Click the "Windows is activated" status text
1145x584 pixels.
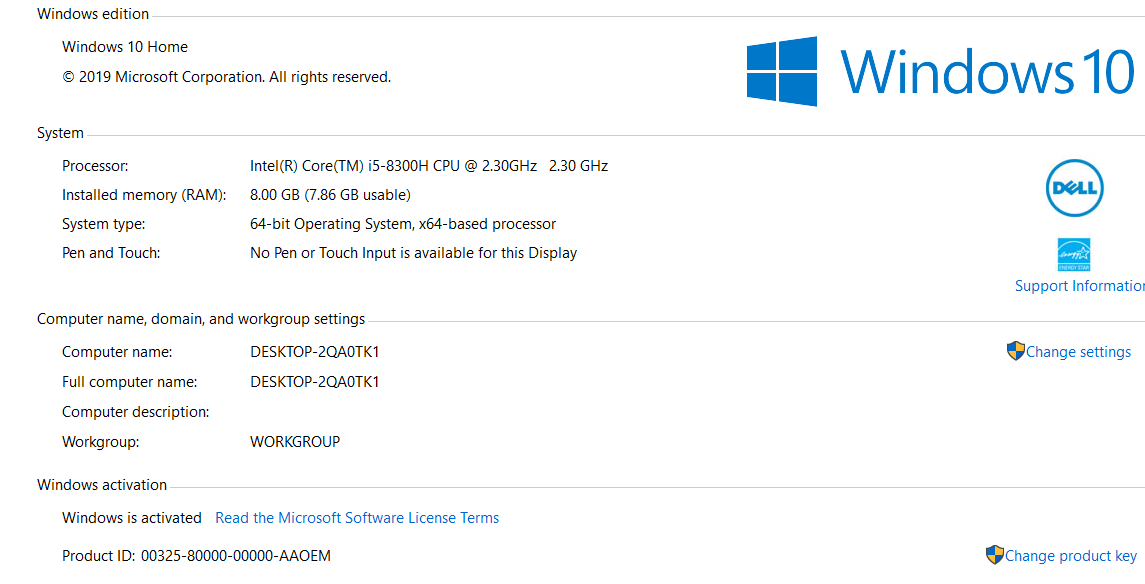click(132, 518)
